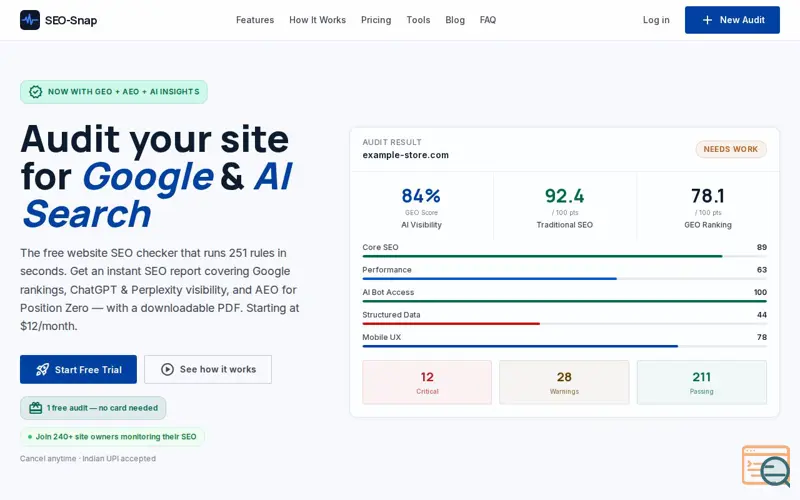The image size is (800, 500).
Task: Click the 84% GEO Score value
Action: click(x=421, y=196)
